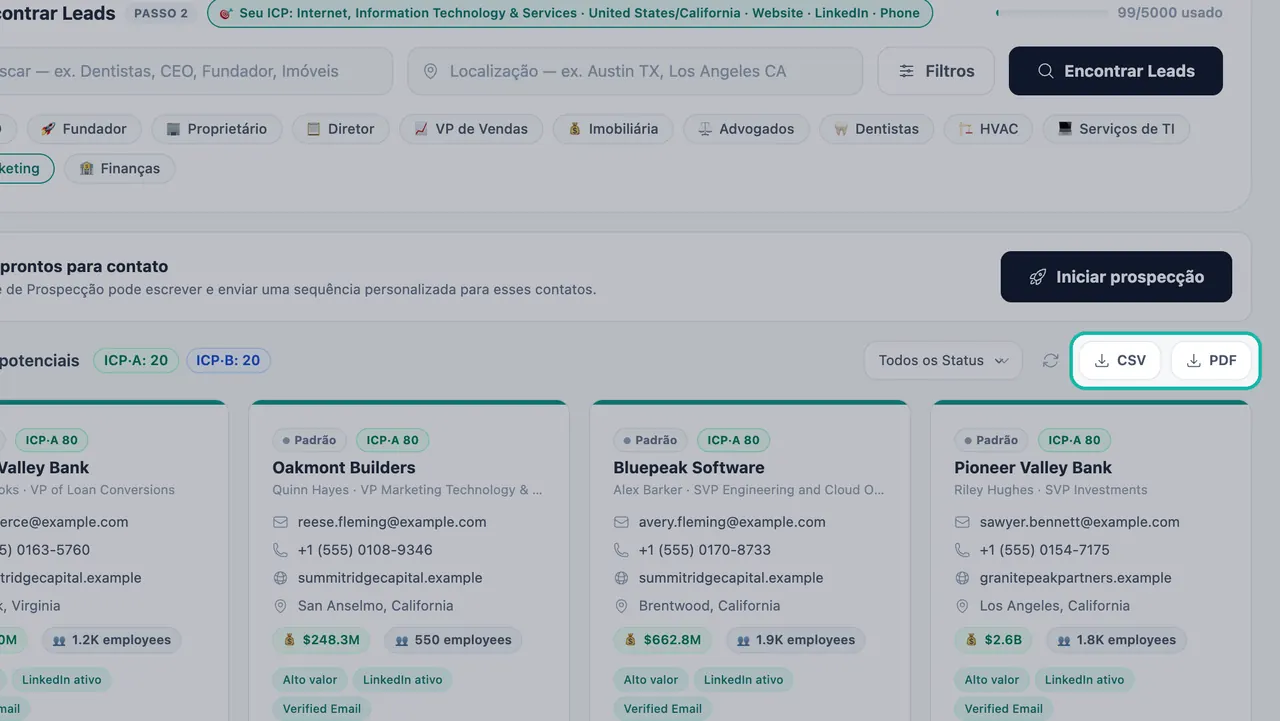The width and height of the screenshot is (1280, 721).
Task: Select the Dentistas chip
Action: (x=876, y=129)
